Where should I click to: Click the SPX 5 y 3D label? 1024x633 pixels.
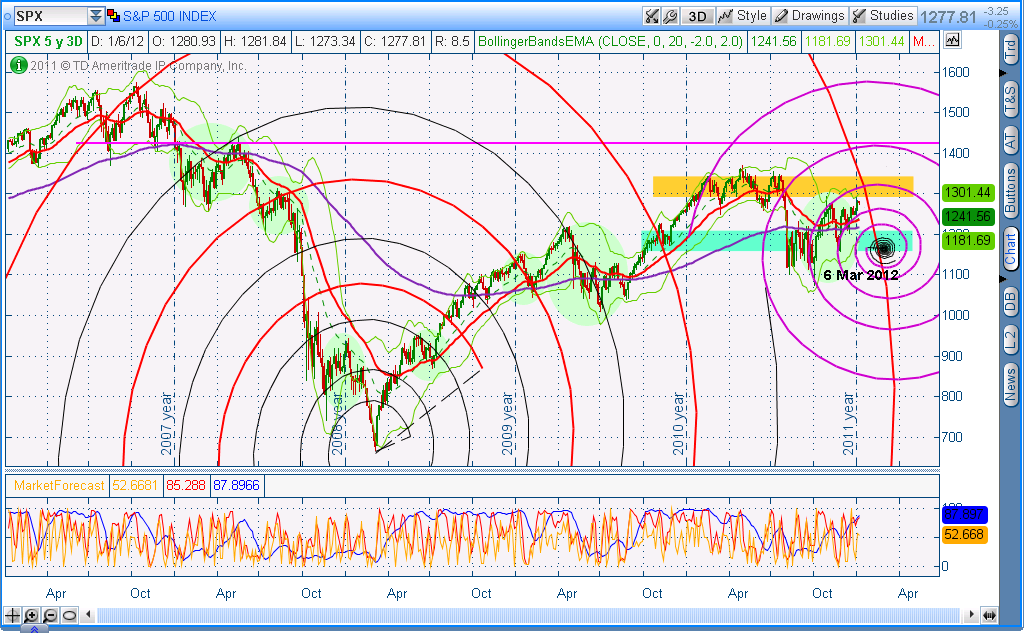click(x=48, y=41)
